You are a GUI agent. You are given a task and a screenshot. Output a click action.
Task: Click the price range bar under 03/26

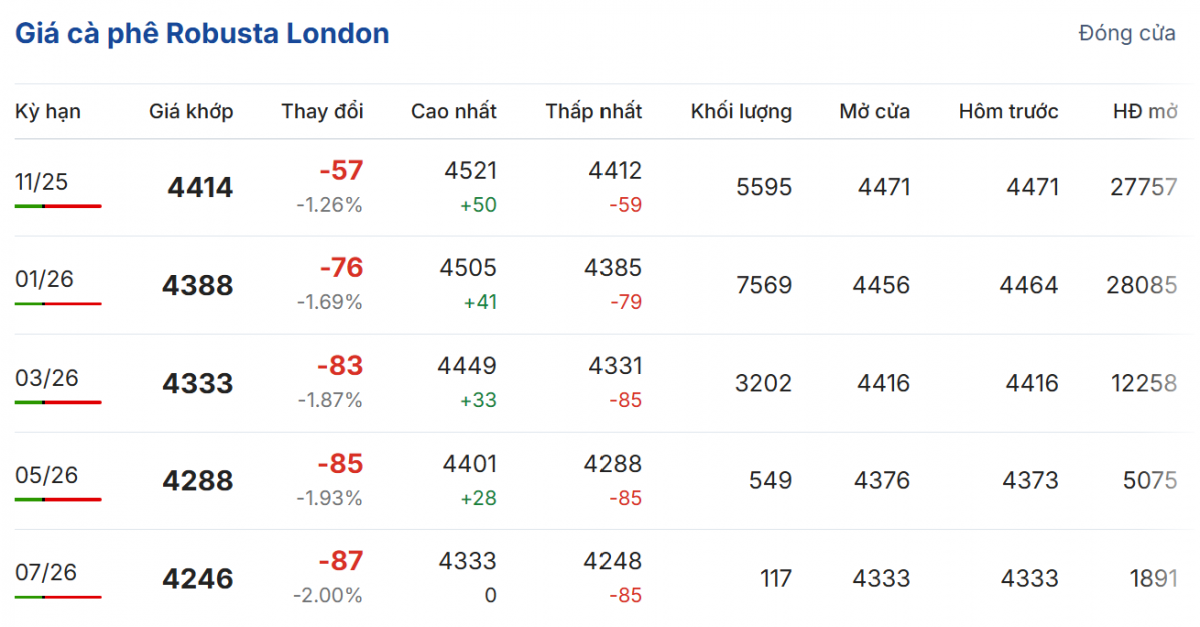click(58, 402)
